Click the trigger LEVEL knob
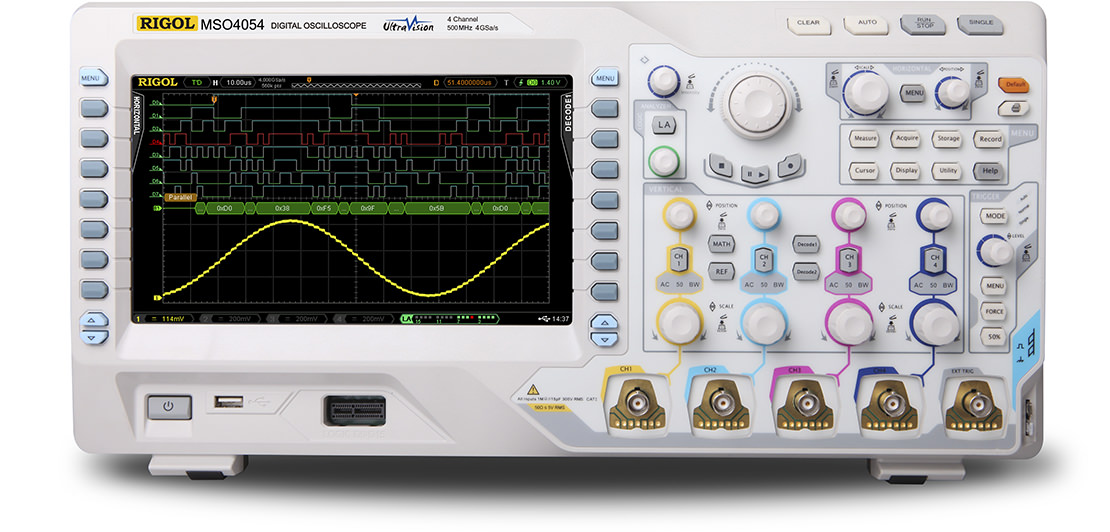The width and height of the screenshot is (1110, 532). [994, 250]
